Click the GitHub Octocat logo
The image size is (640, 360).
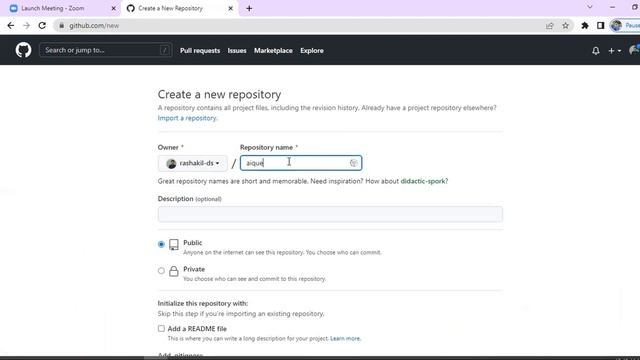click(x=23, y=50)
